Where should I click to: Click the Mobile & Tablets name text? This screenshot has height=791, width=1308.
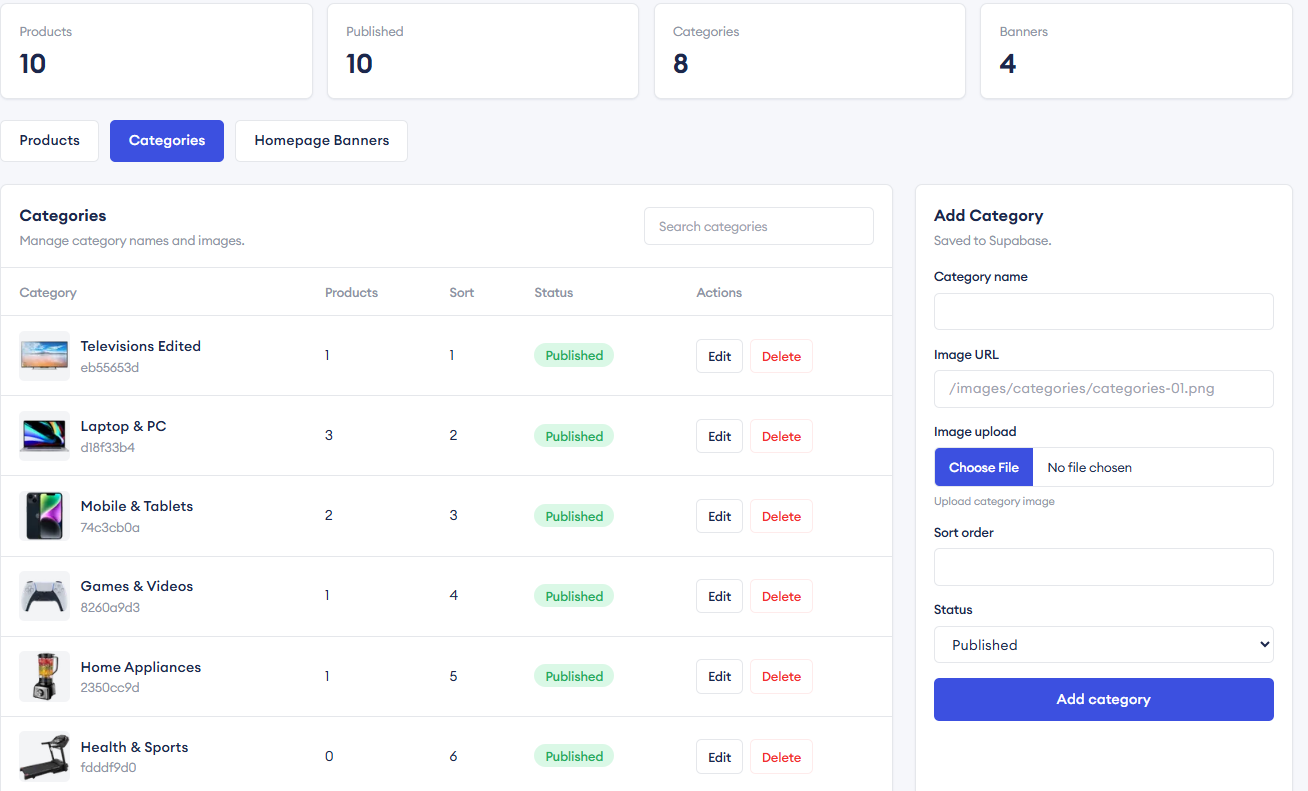136,506
